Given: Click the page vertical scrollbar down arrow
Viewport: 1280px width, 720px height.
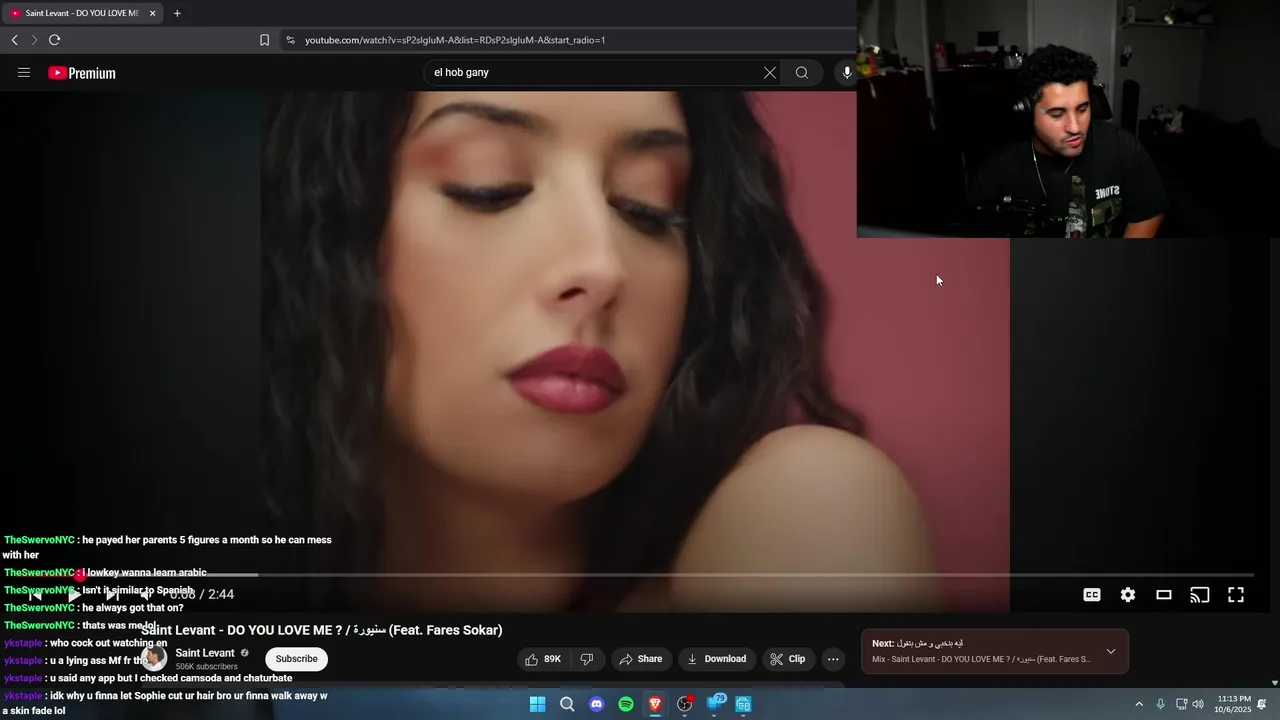Looking at the screenshot, I should [x=1274, y=683].
